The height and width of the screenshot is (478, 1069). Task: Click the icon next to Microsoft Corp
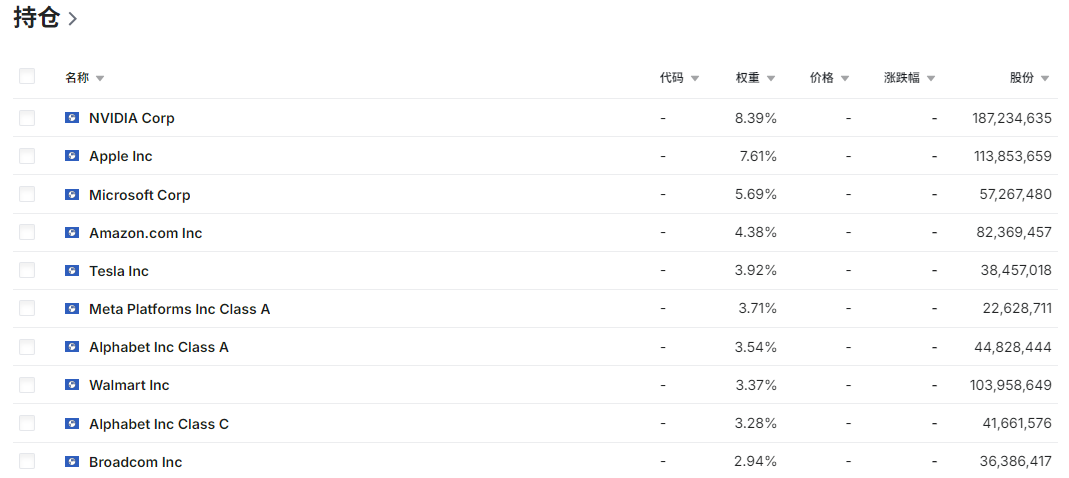tap(72, 195)
